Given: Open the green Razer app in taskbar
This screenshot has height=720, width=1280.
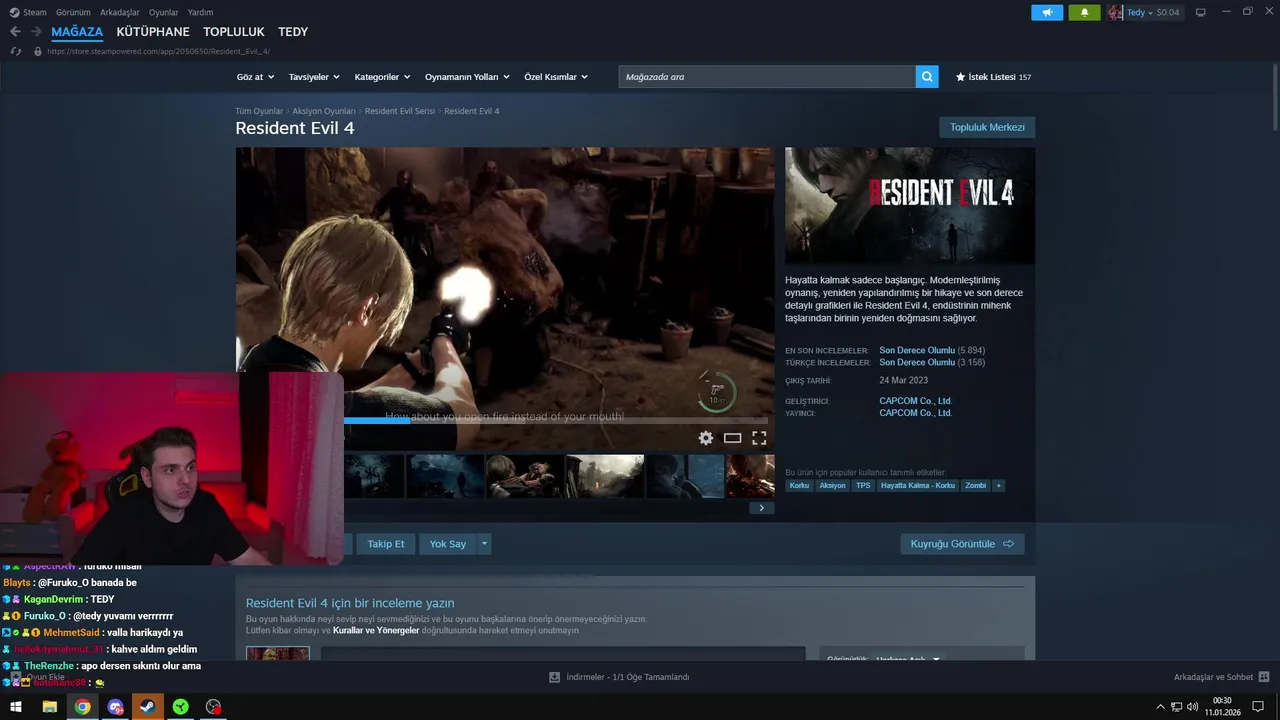Looking at the screenshot, I should click(x=180, y=707).
